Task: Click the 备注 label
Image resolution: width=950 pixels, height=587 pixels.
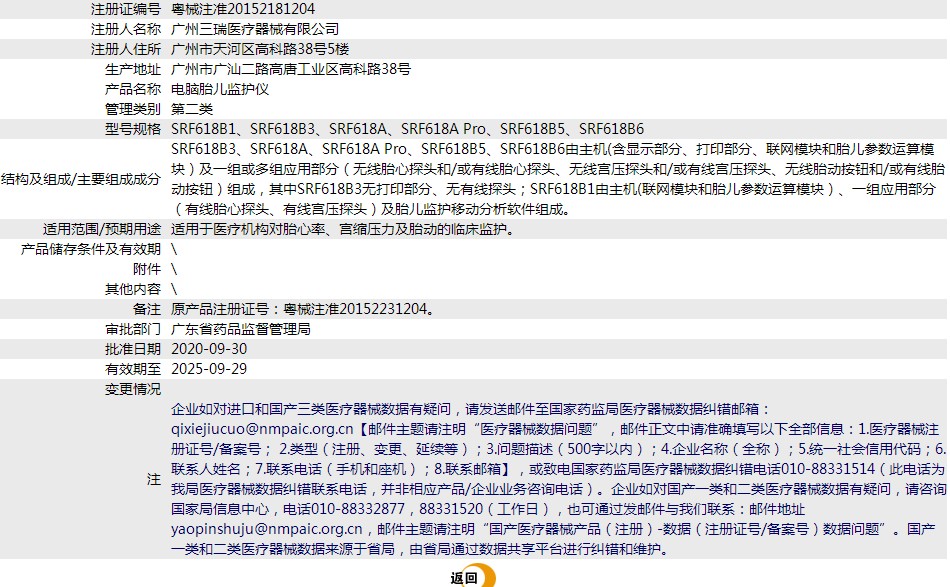Action: point(147,309)
